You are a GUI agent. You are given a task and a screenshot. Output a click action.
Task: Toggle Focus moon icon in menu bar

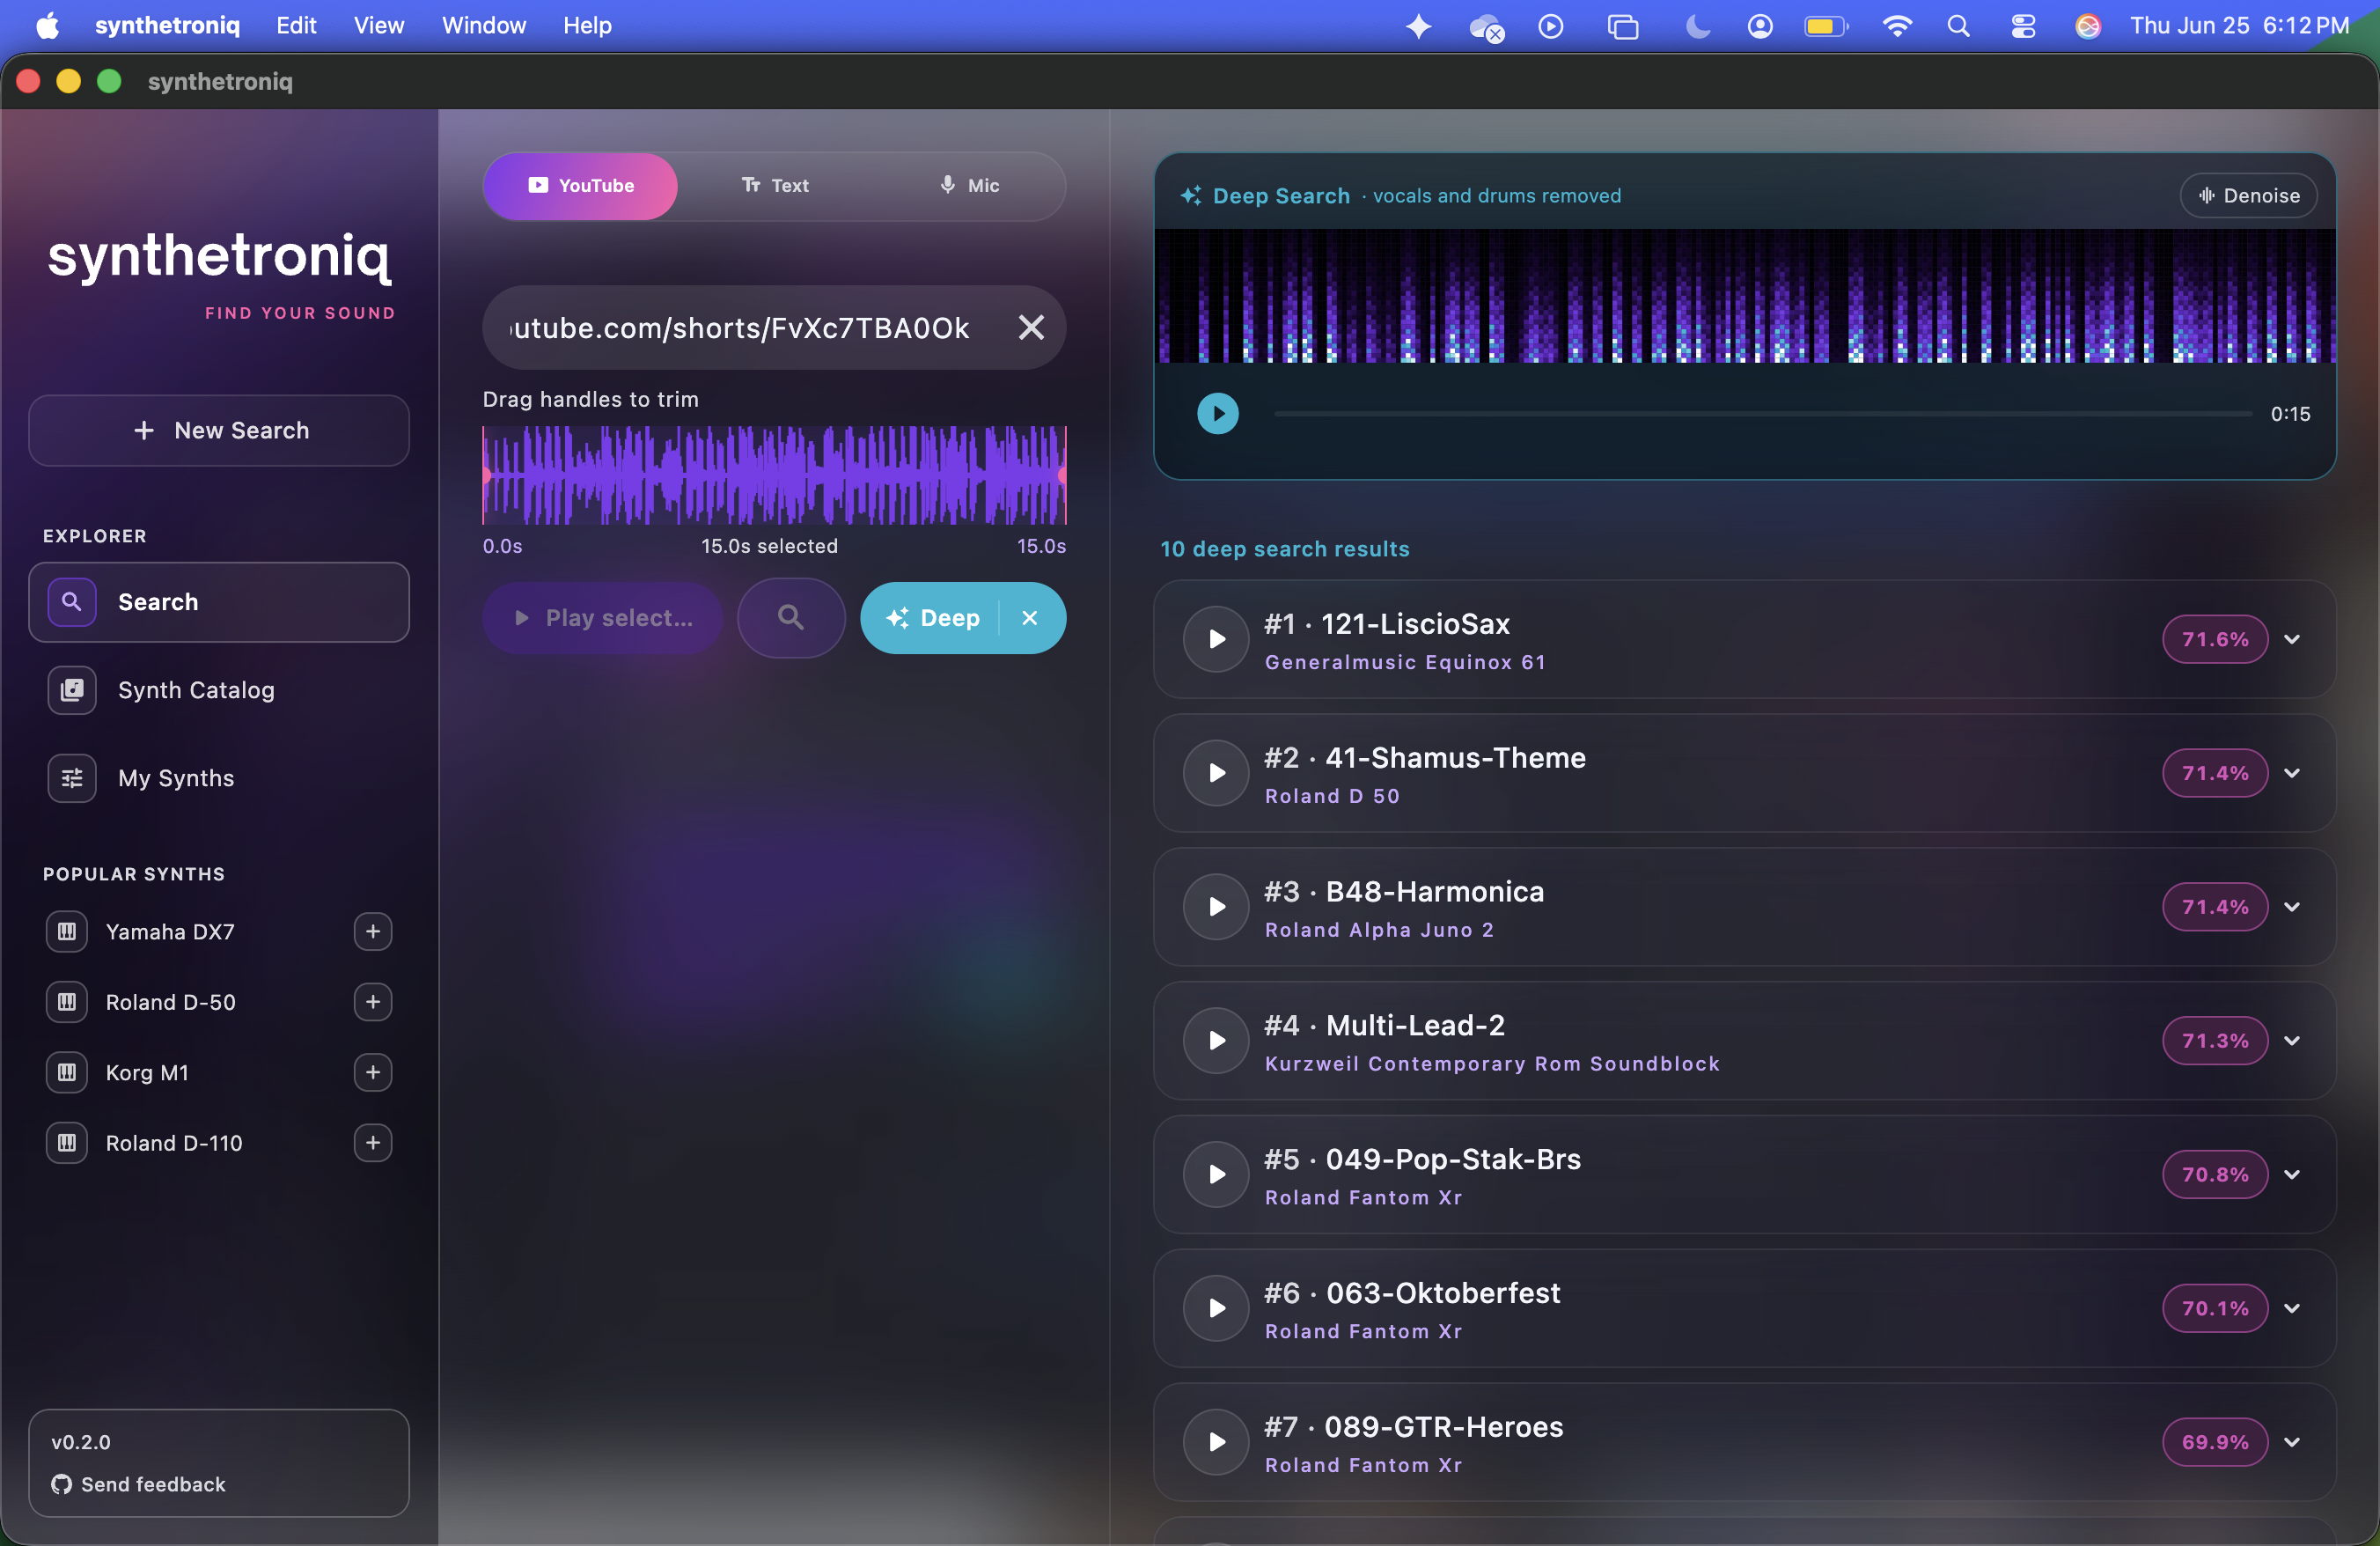1697,26
